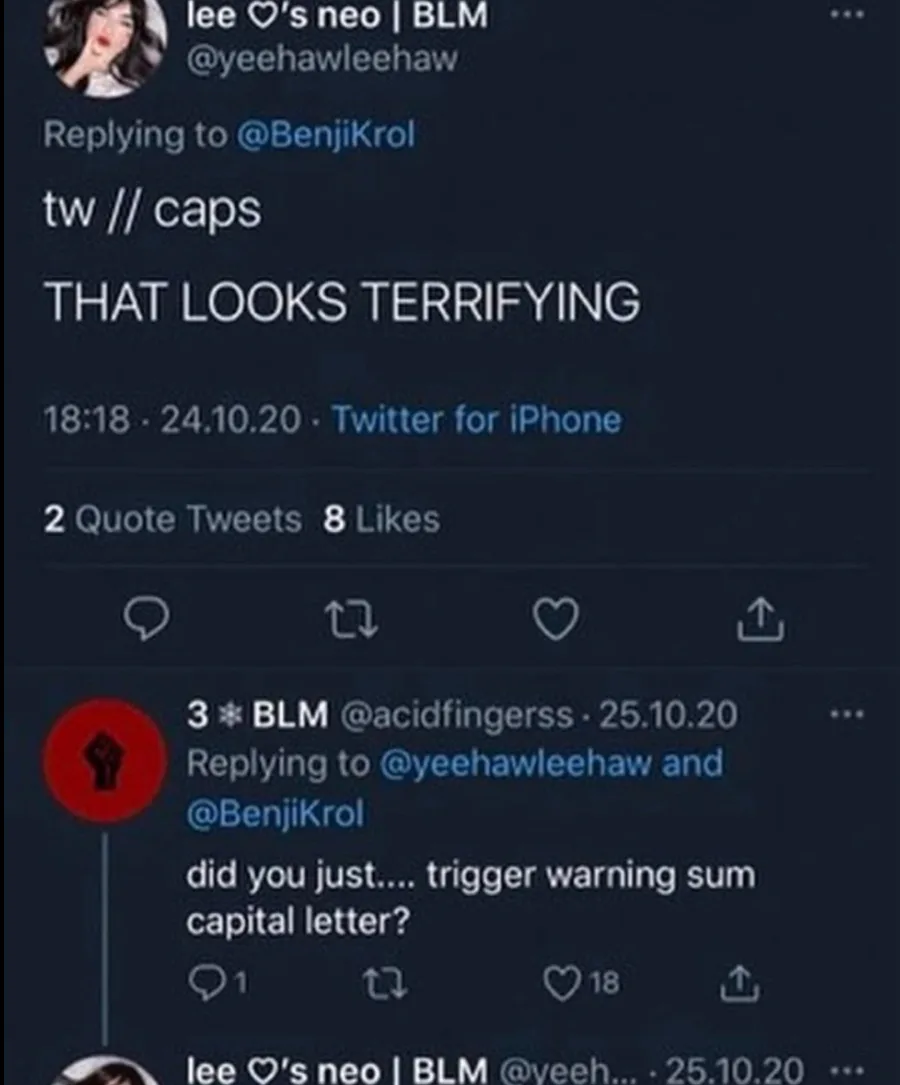Screen dimensions: 900x1085
Task: Like the main tweet with the heart icon
Action: (x=553, y=622)
